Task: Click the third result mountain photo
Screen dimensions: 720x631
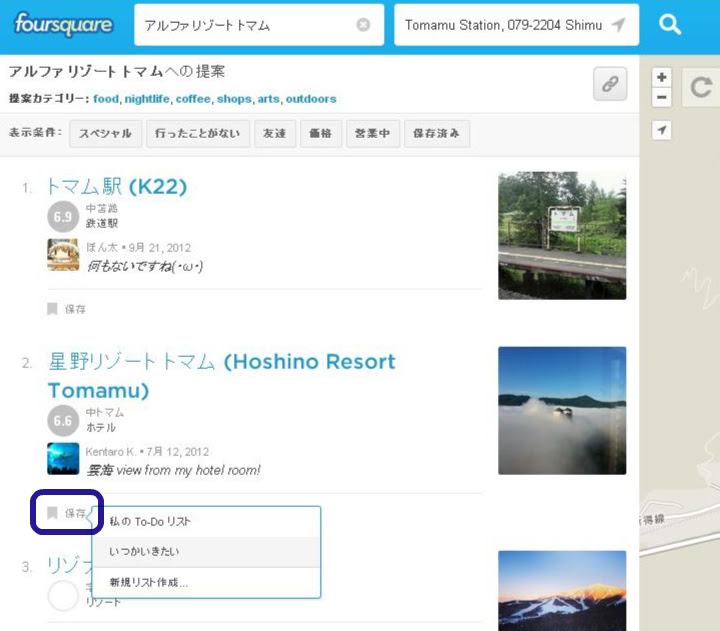Action: coord(562,591)
